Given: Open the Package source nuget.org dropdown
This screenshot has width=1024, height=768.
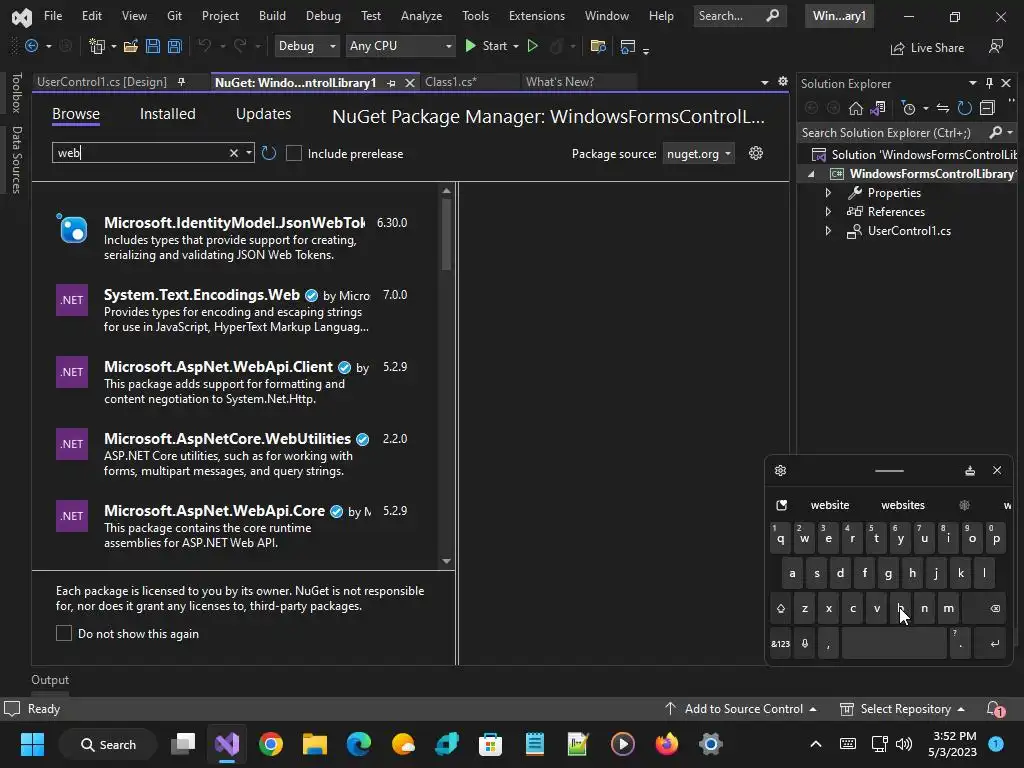Looking at the screenshot, I should tap(699, 153).
